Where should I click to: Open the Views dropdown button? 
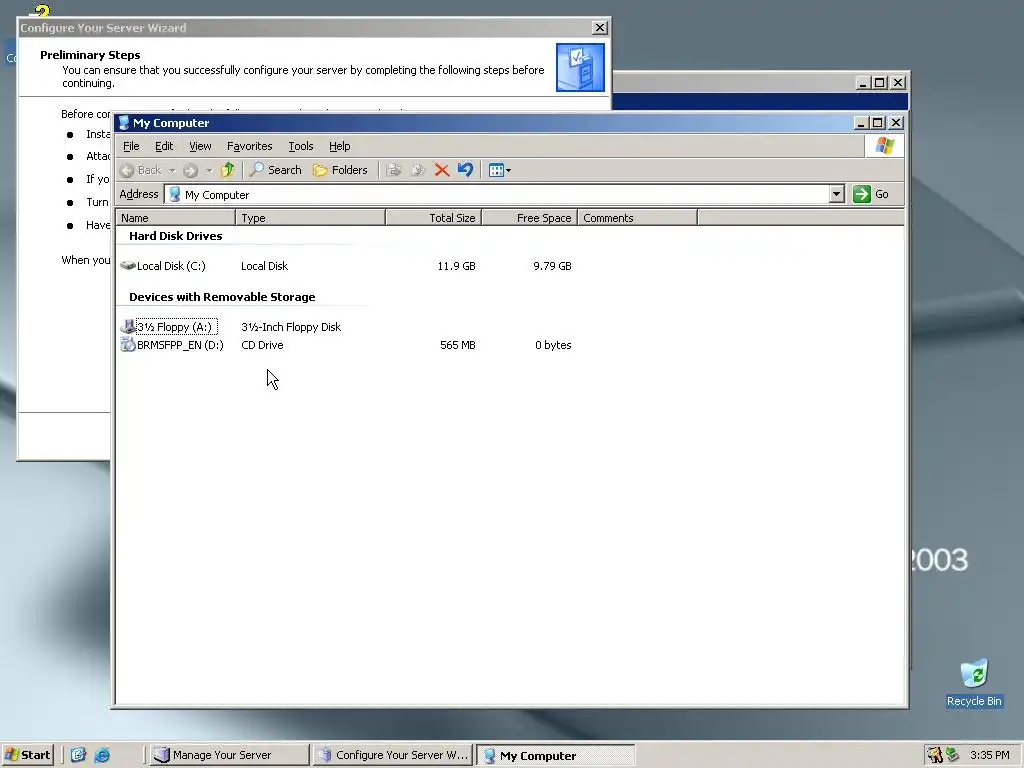pos(500,170)
